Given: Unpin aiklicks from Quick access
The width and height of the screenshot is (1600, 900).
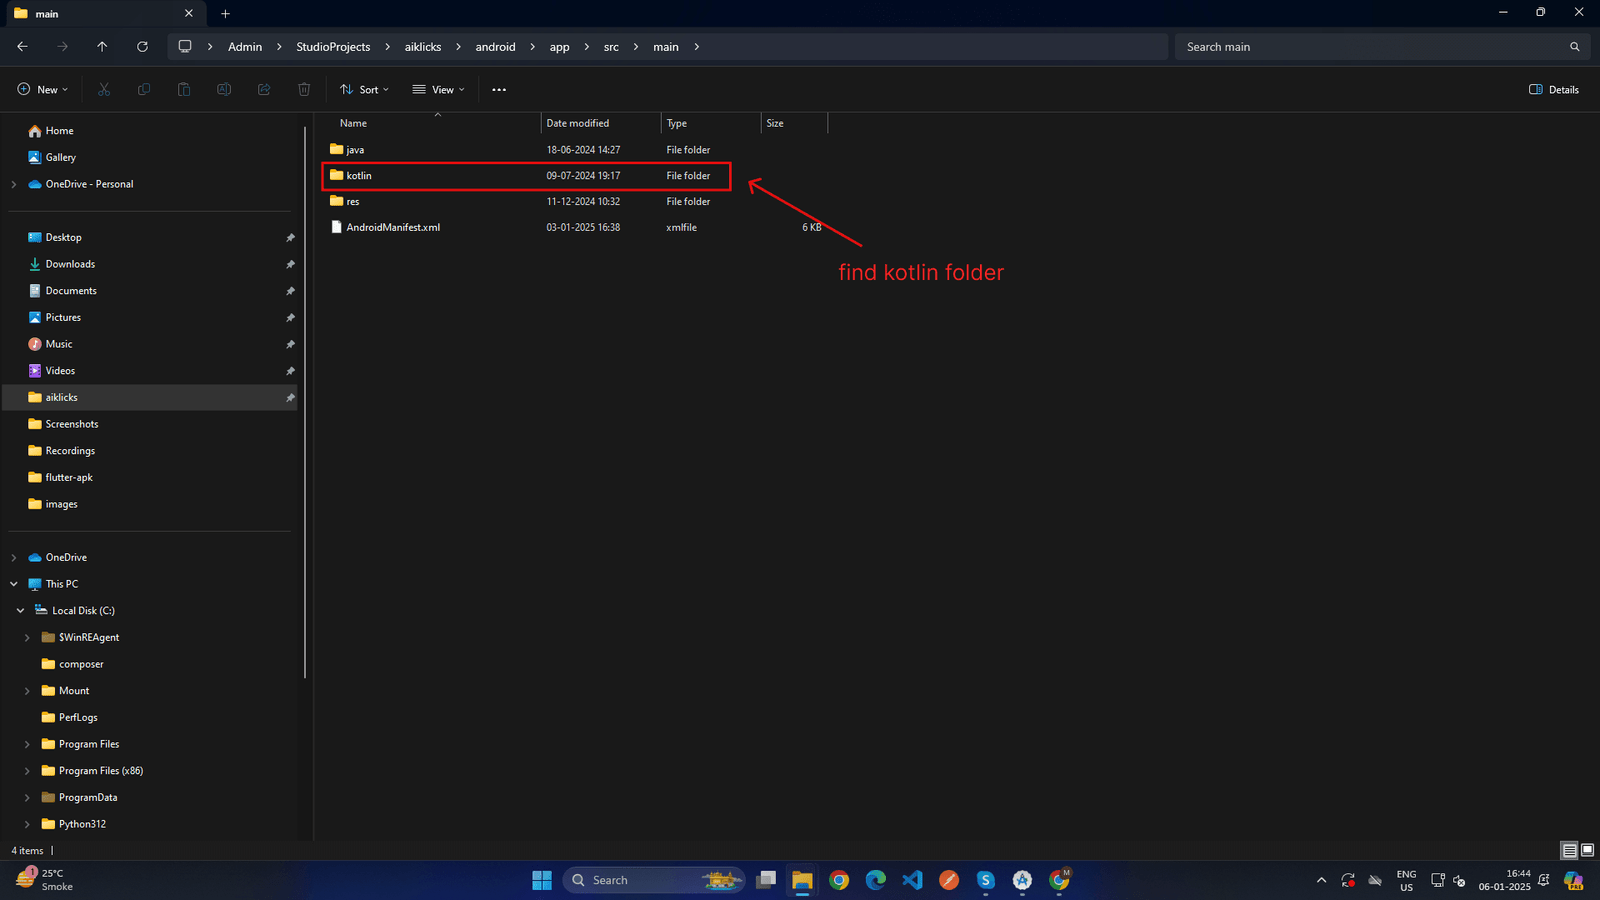Looking at the screenshot, I should [x=290, y=398].
